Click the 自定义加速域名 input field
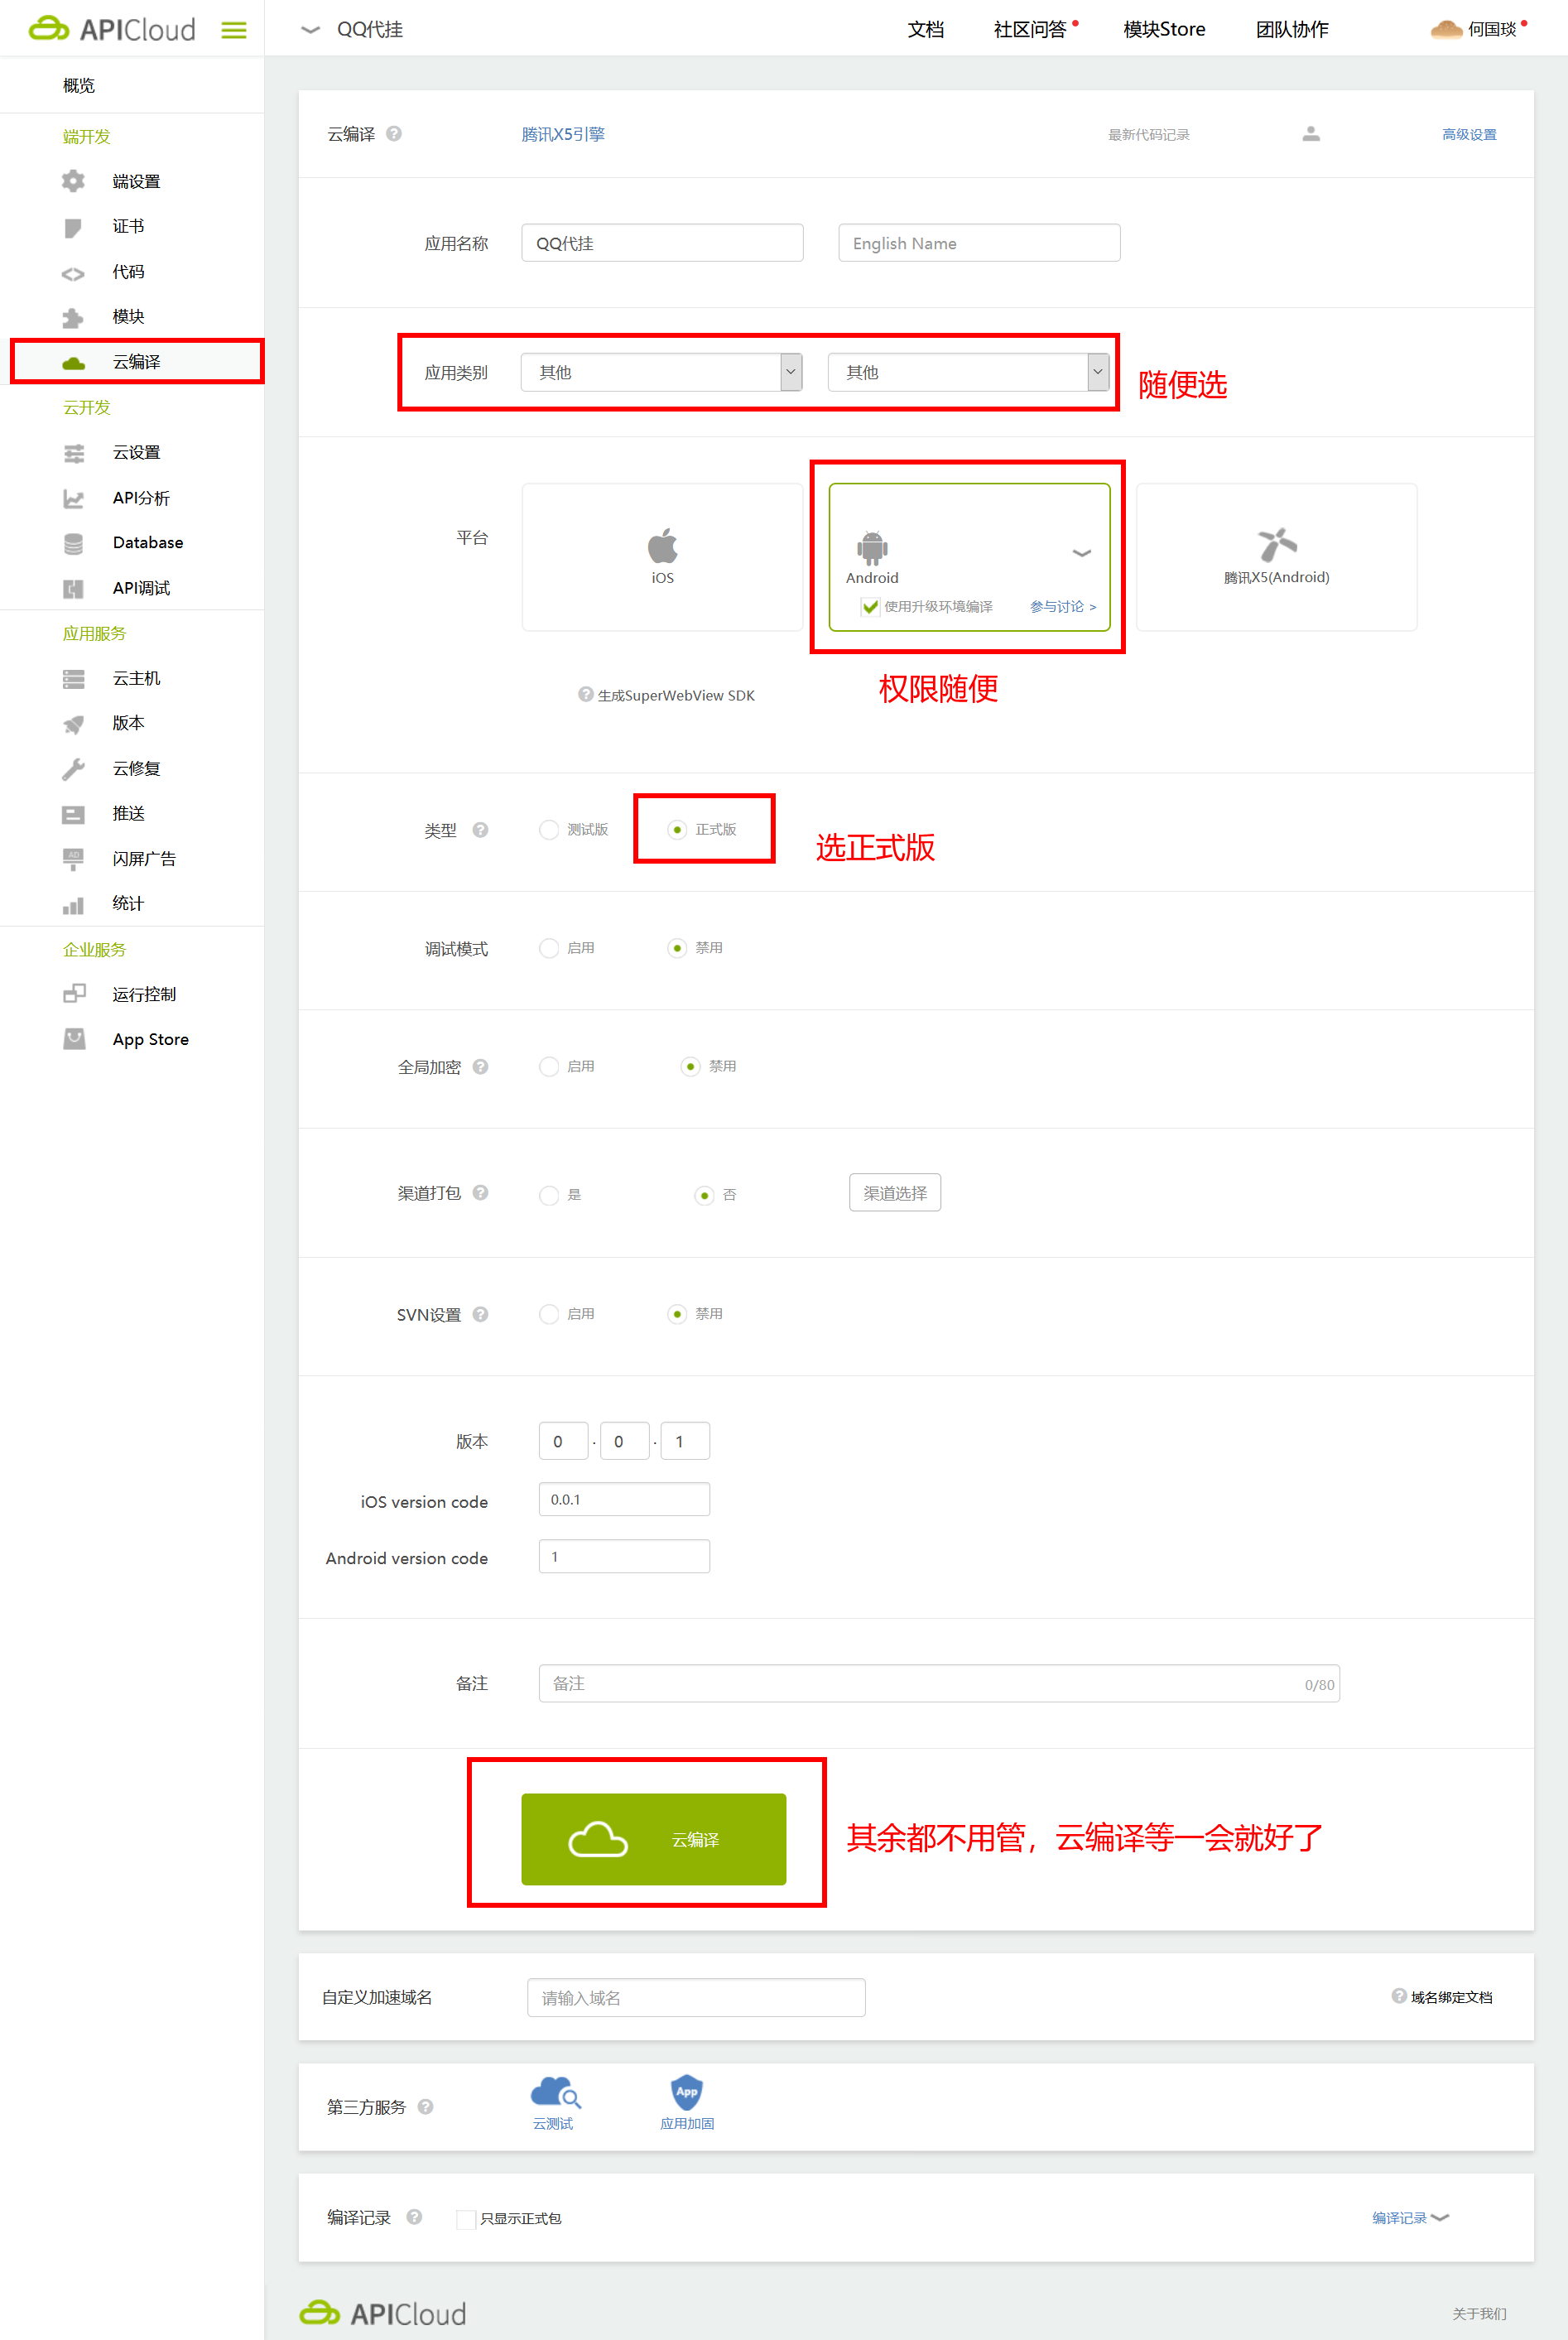Image resolution: width=1568 pixels, height=2340 pixels. coord(696,1998)
